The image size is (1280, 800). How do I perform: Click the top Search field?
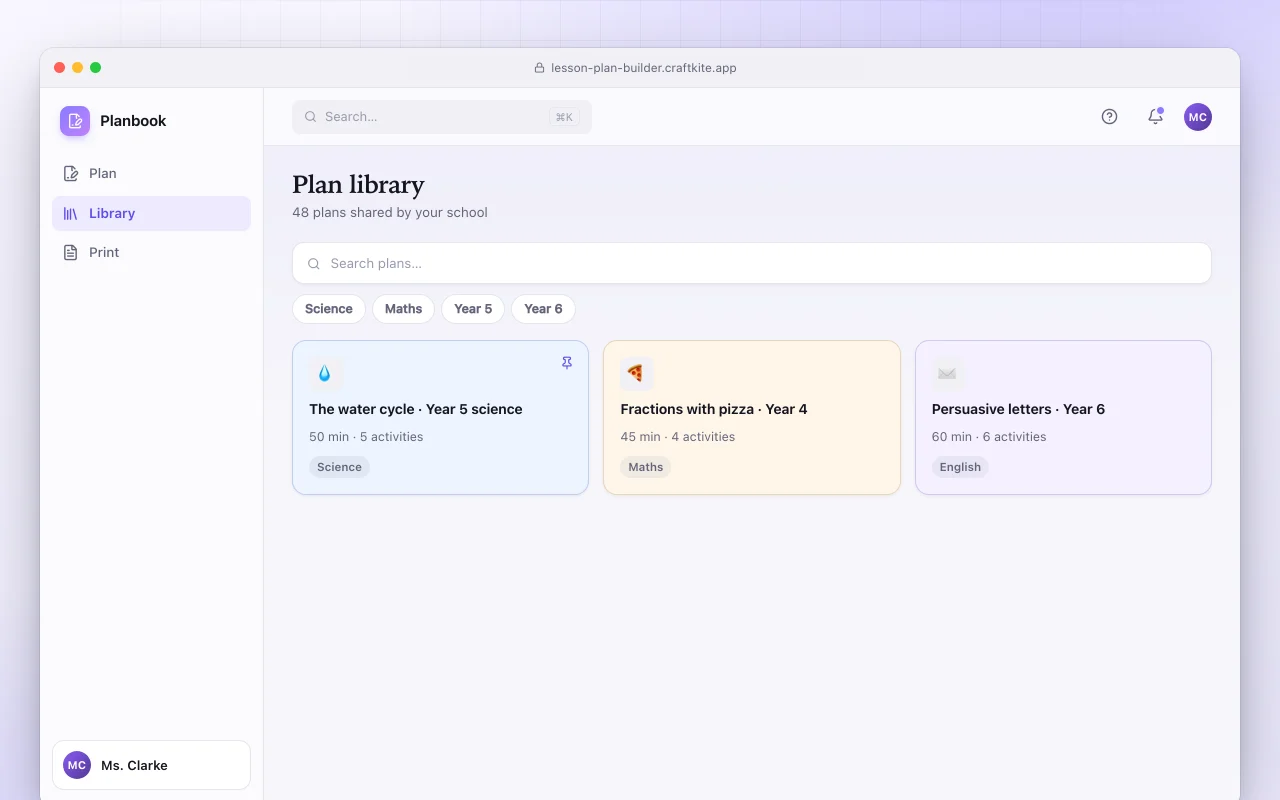tap(442, 117)
